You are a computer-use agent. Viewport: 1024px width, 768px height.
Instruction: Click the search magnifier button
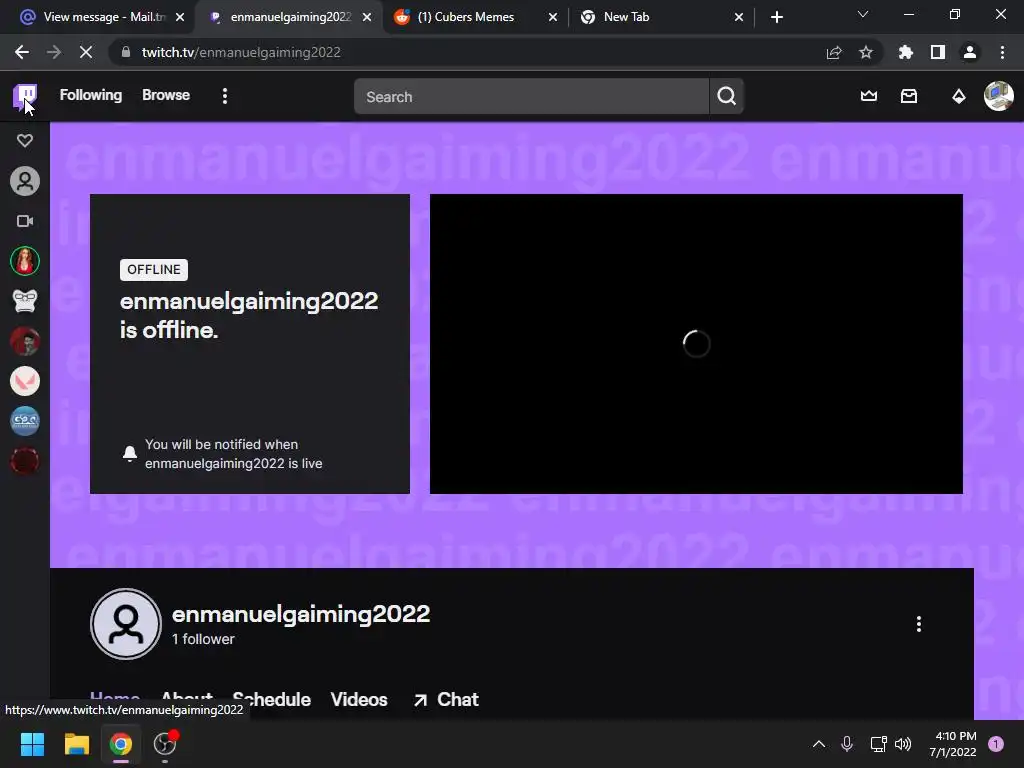[x=726, y=97]
